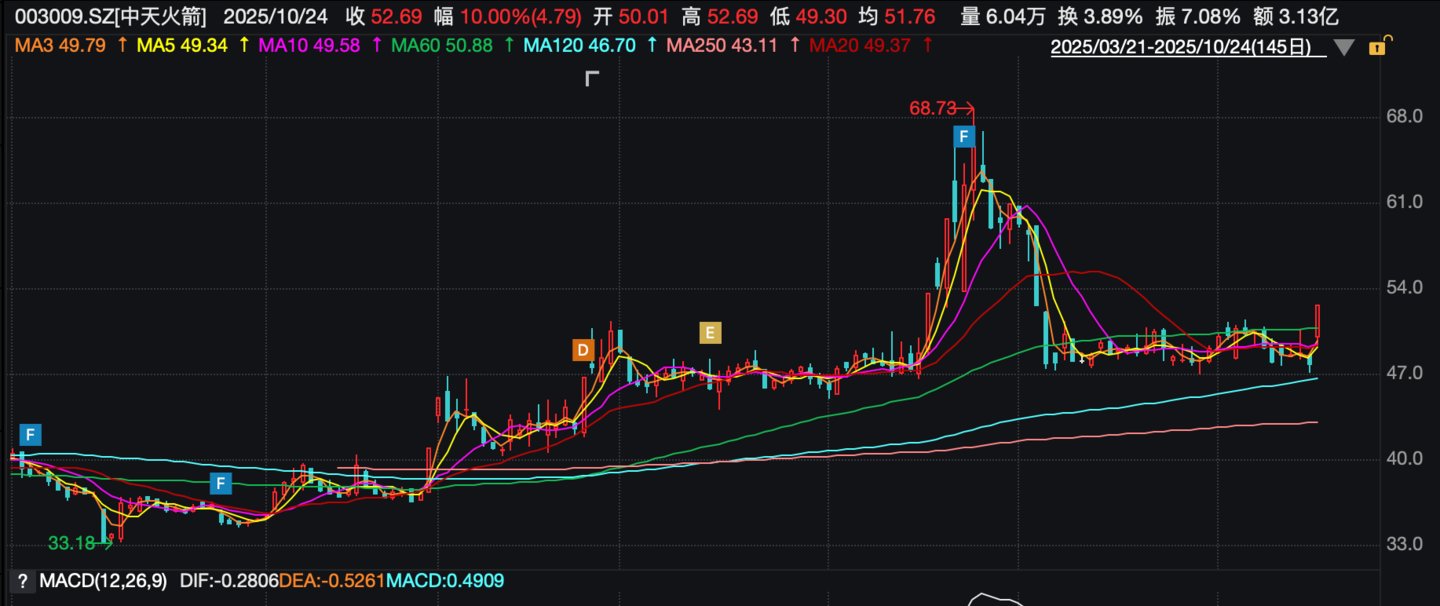The height and width of the screenshot is (606, 1440).
Task: Click the yellow E event marker
Action: coord(709,333)
